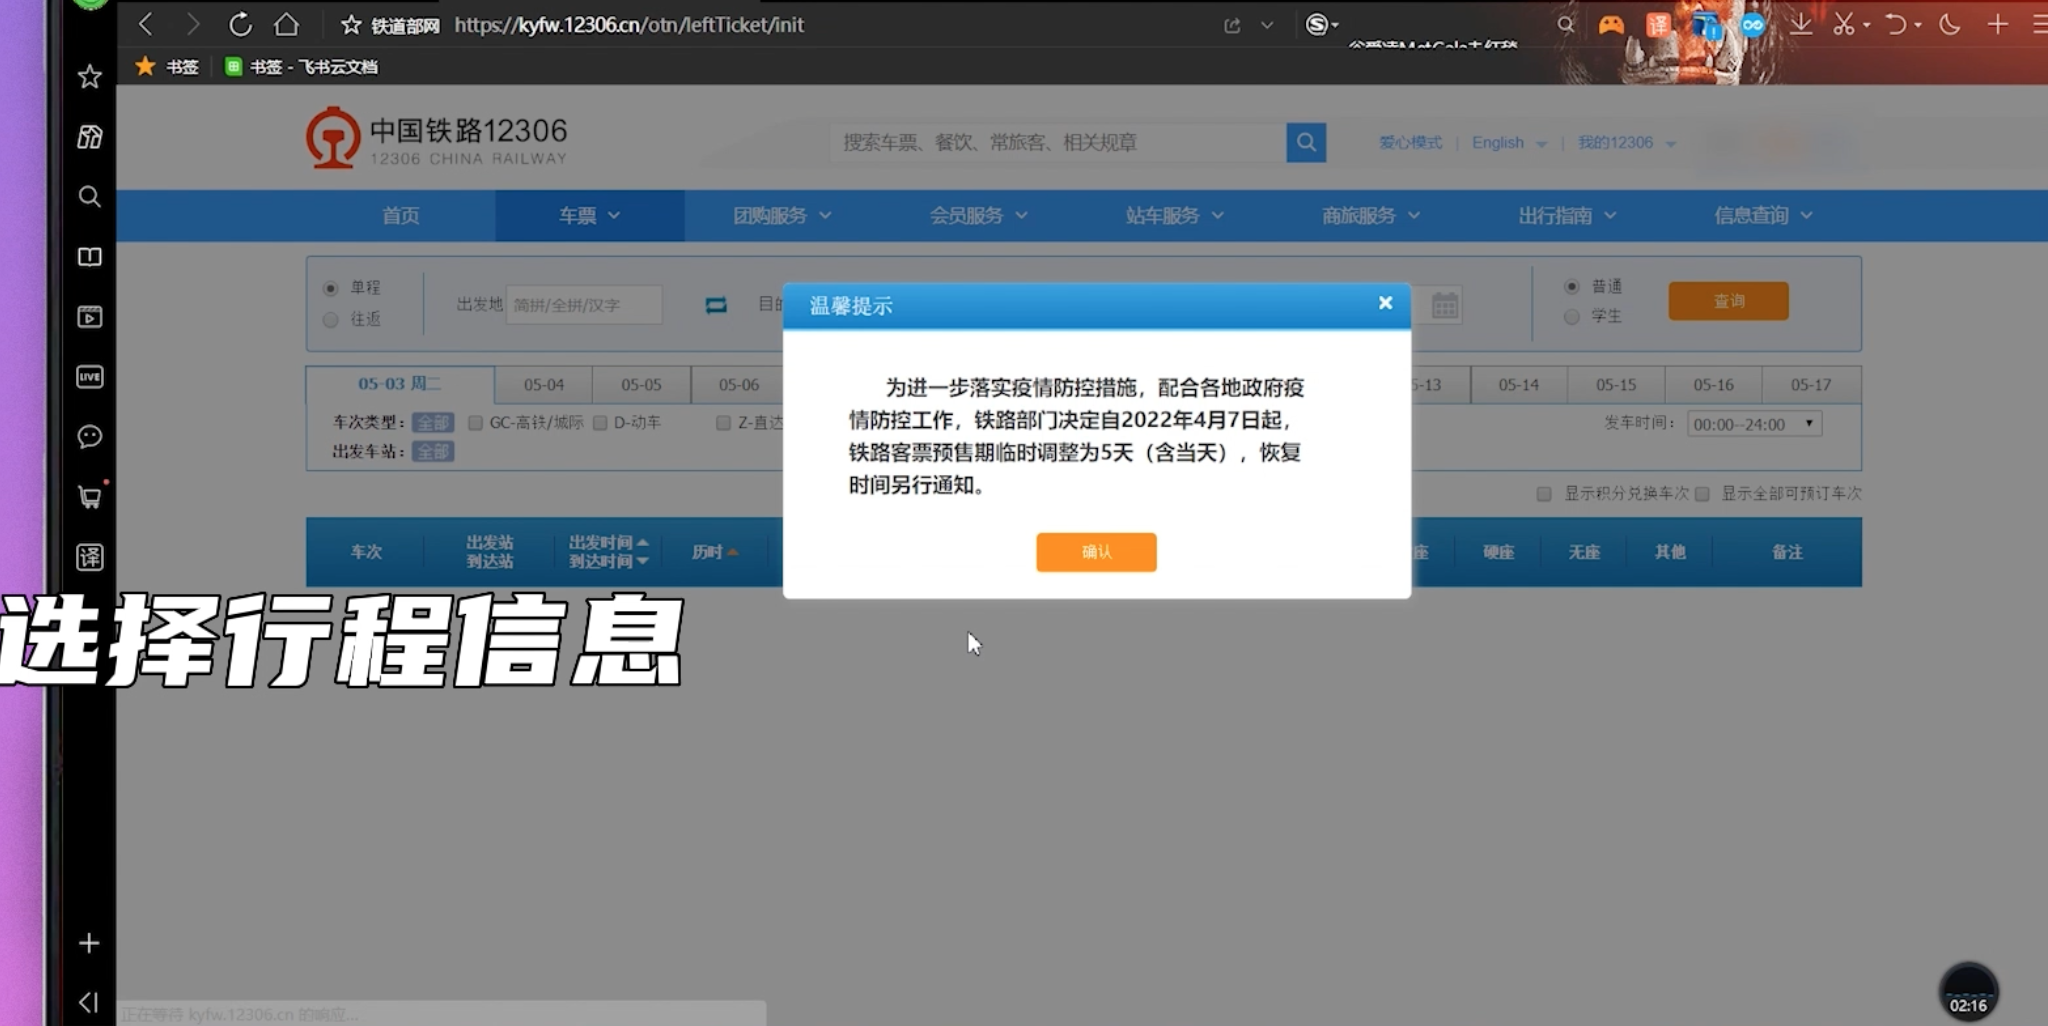Click the browser address bar
Screen dimensions: 2048x1026
[700, 24]
